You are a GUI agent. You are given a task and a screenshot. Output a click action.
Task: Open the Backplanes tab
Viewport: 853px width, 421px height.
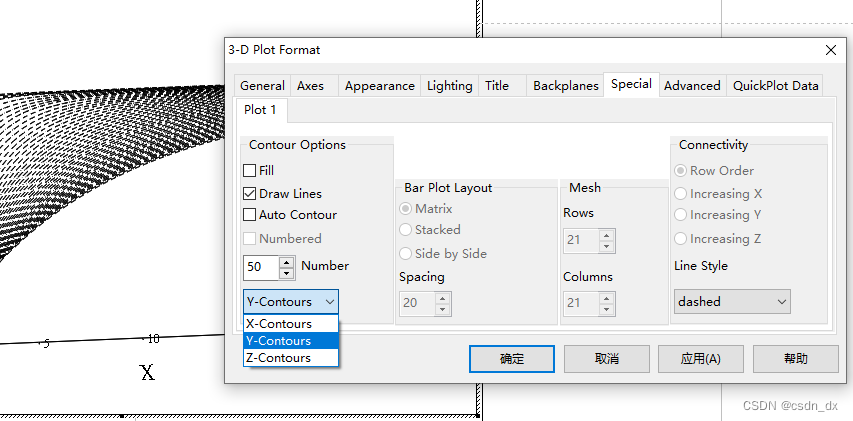point(565,86)
